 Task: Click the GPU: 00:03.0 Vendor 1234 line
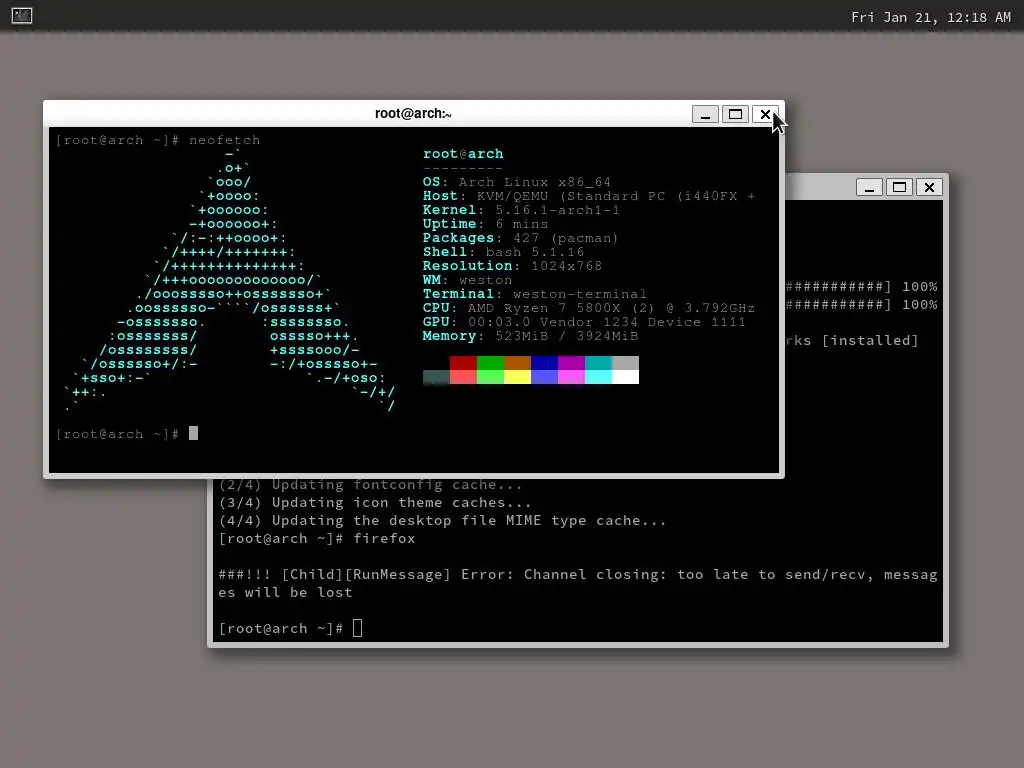coord(584,322)
